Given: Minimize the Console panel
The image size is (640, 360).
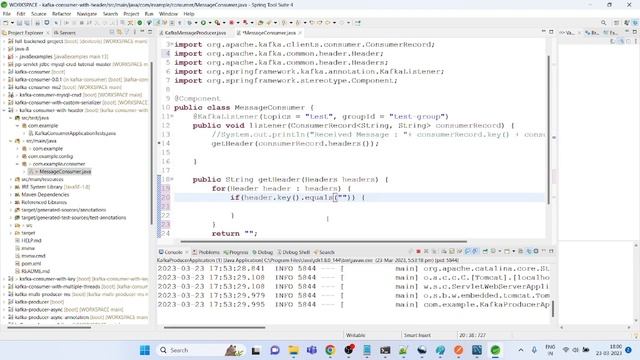Looking at the screenshot, I should click(x=544, y=251).
